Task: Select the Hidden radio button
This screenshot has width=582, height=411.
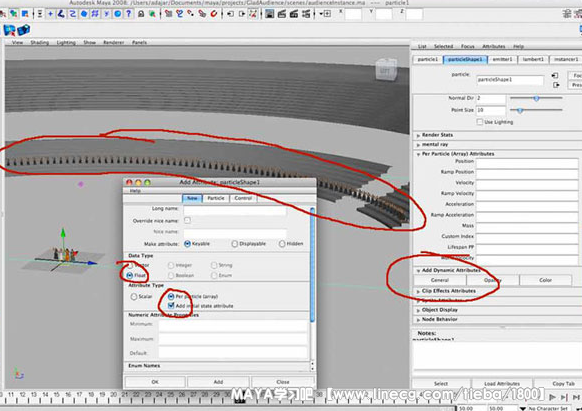Action: (282, 244)
